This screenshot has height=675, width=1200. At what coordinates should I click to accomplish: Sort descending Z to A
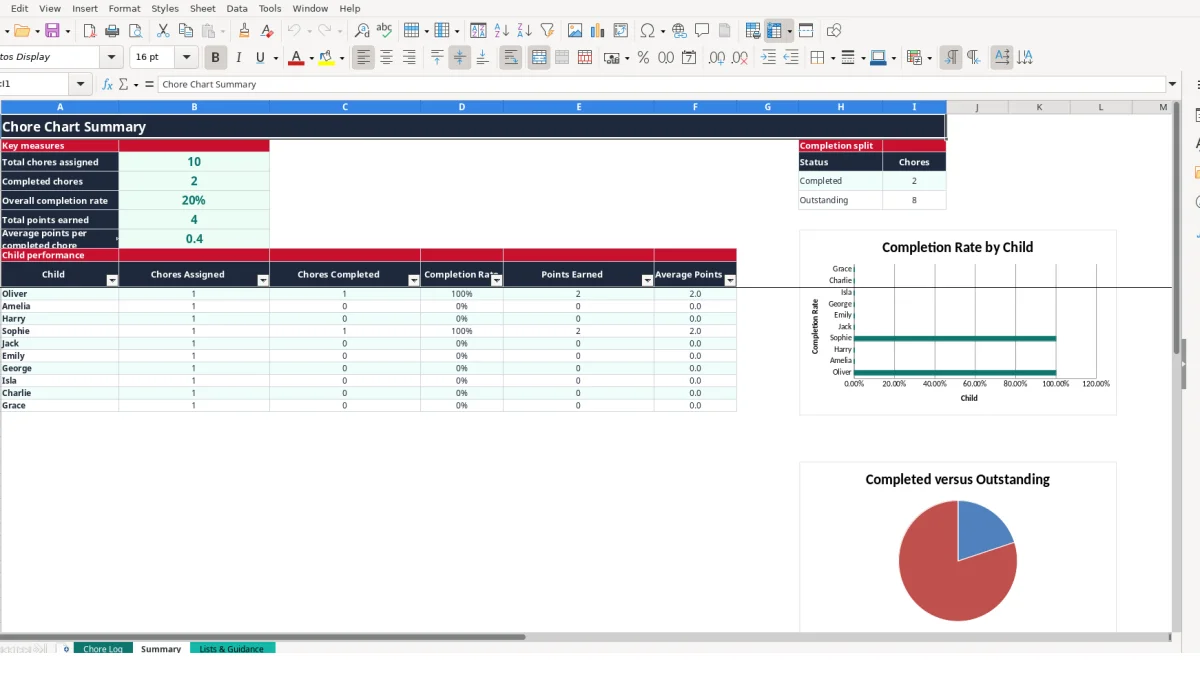524,31
